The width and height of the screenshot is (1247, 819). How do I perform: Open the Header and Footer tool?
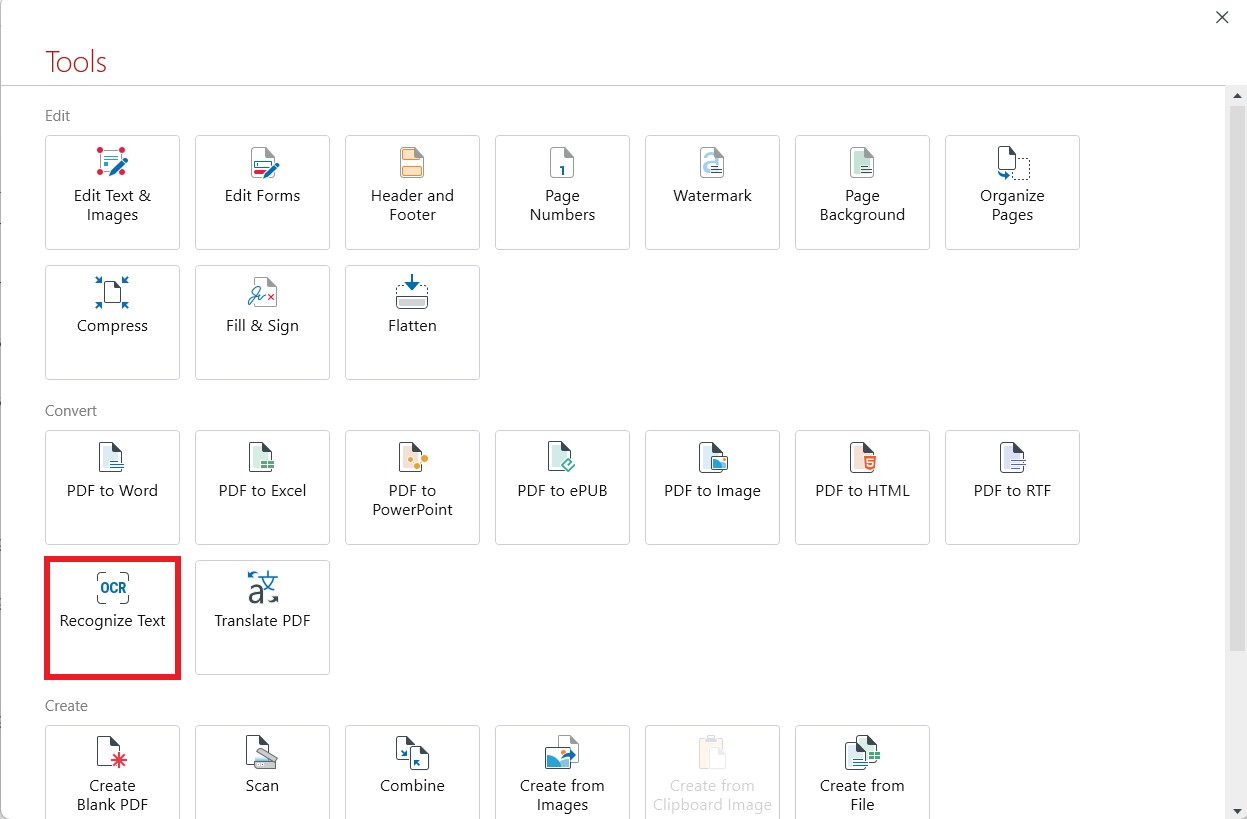click(x=412, y=192)
